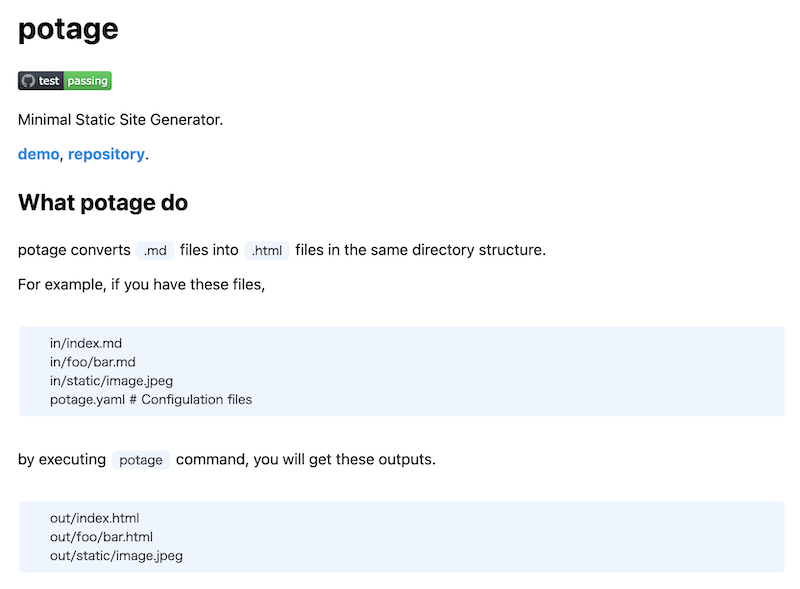This screenshot has height=589, width=800.
Task: Click the "in/foo/bar.md" line in code block
Action: [x=93, y=362]
